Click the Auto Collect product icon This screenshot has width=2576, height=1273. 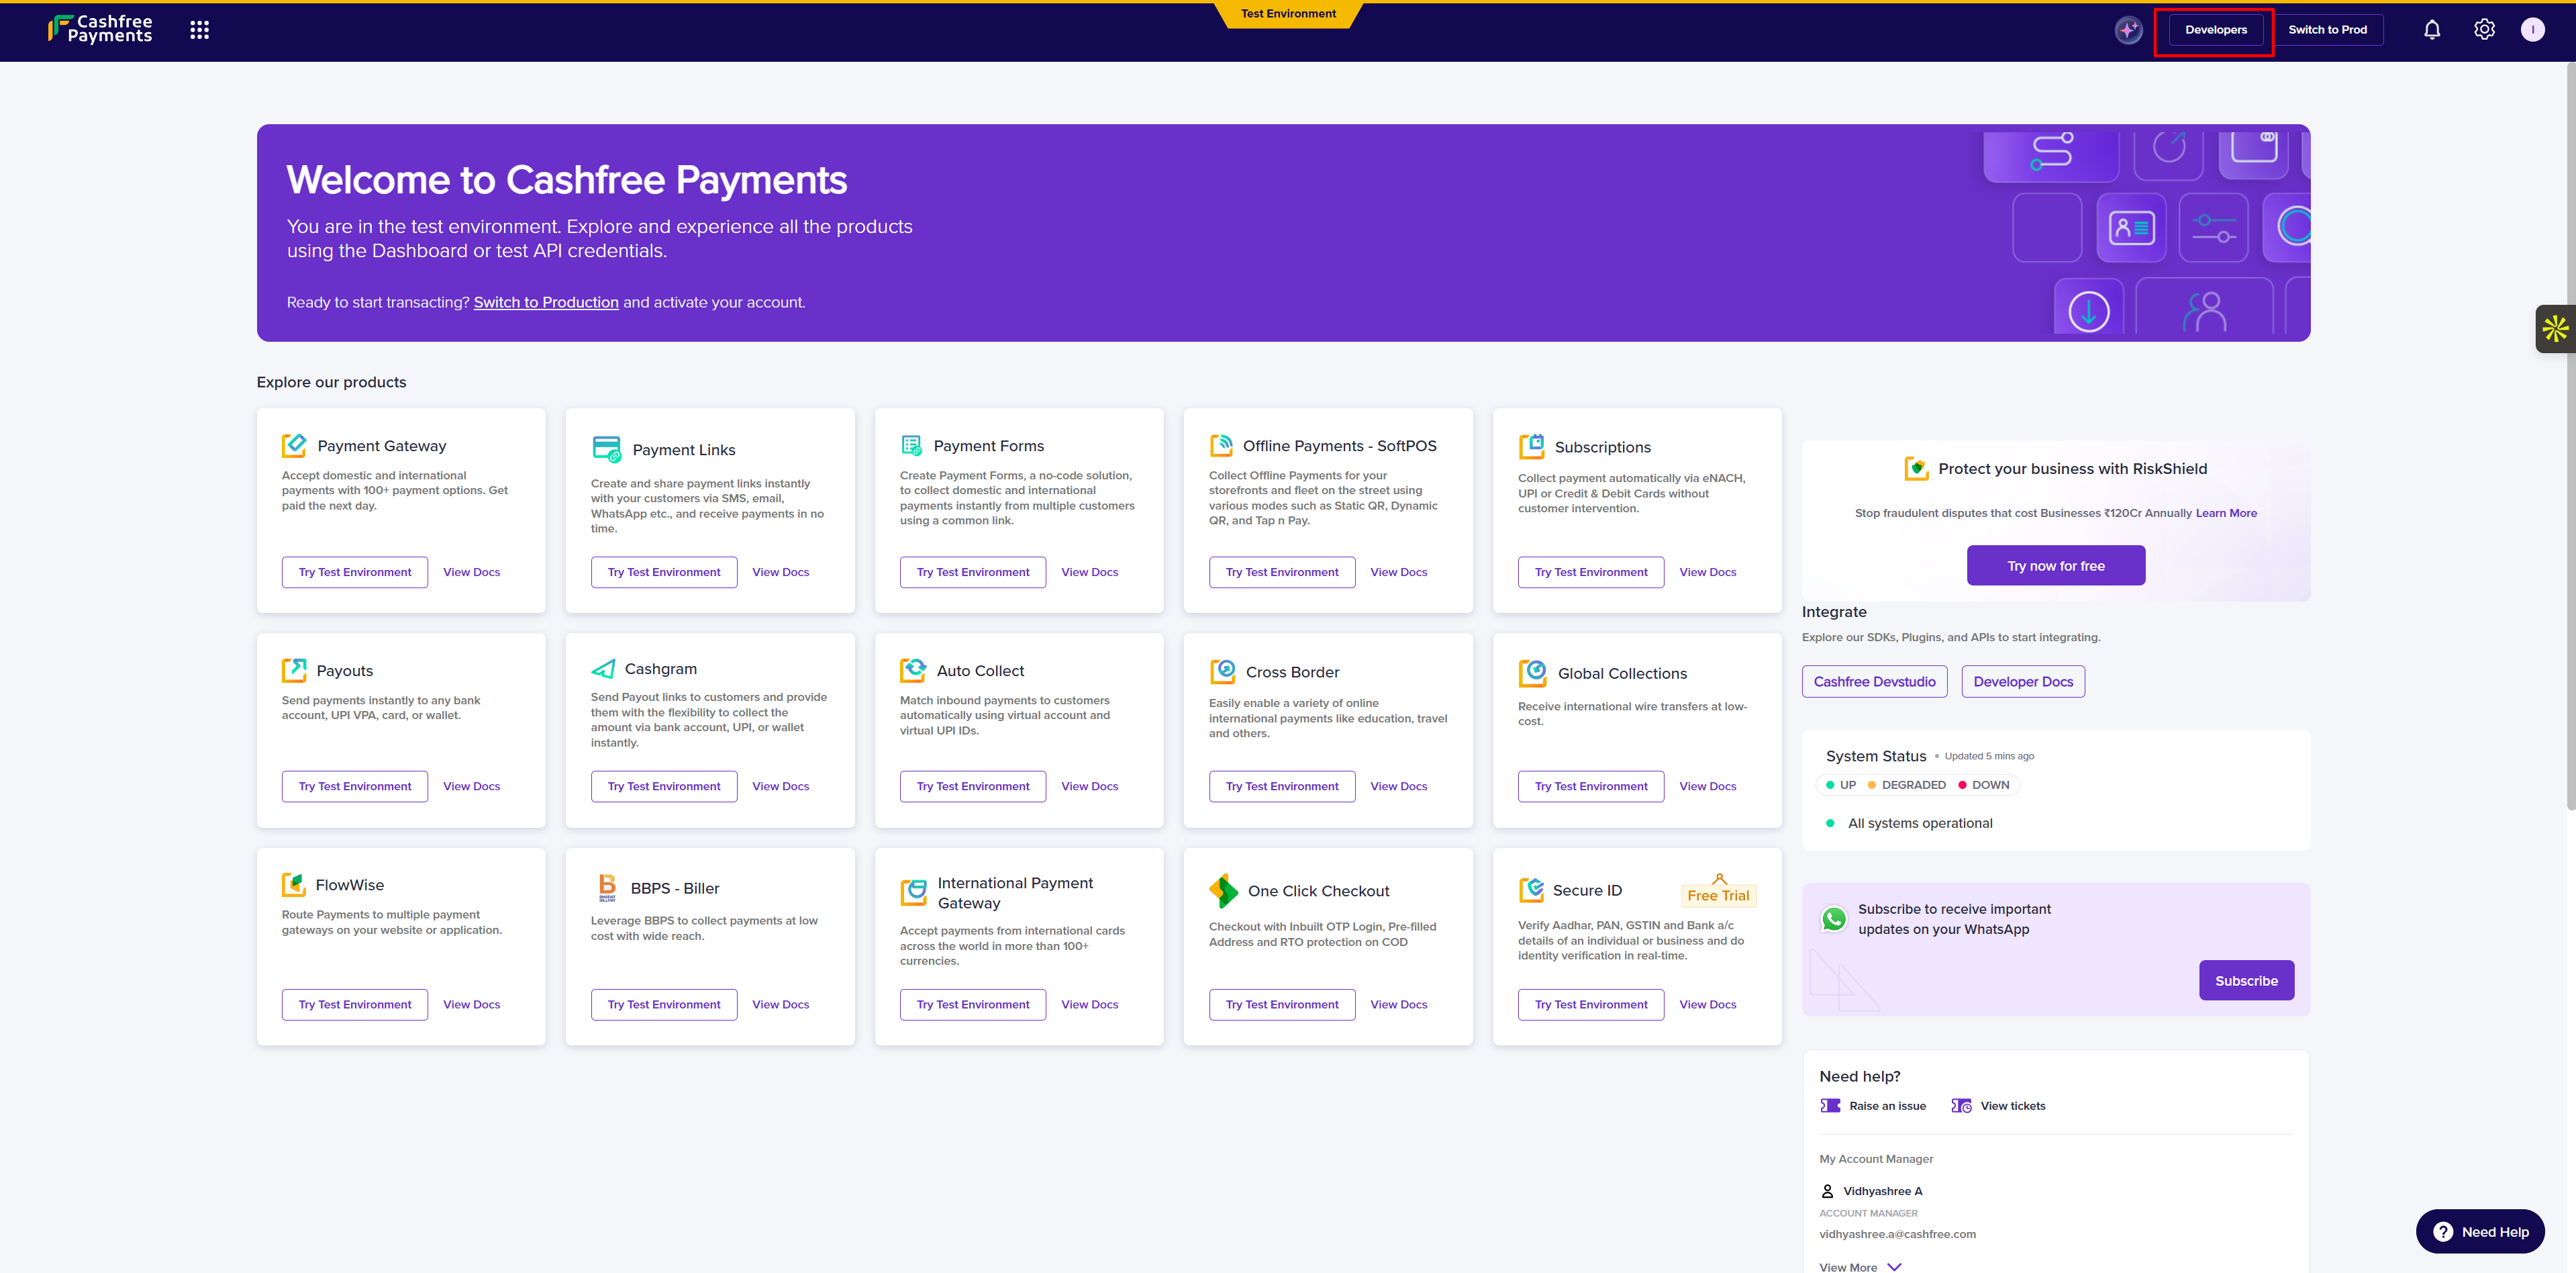[x=913, y=670]
